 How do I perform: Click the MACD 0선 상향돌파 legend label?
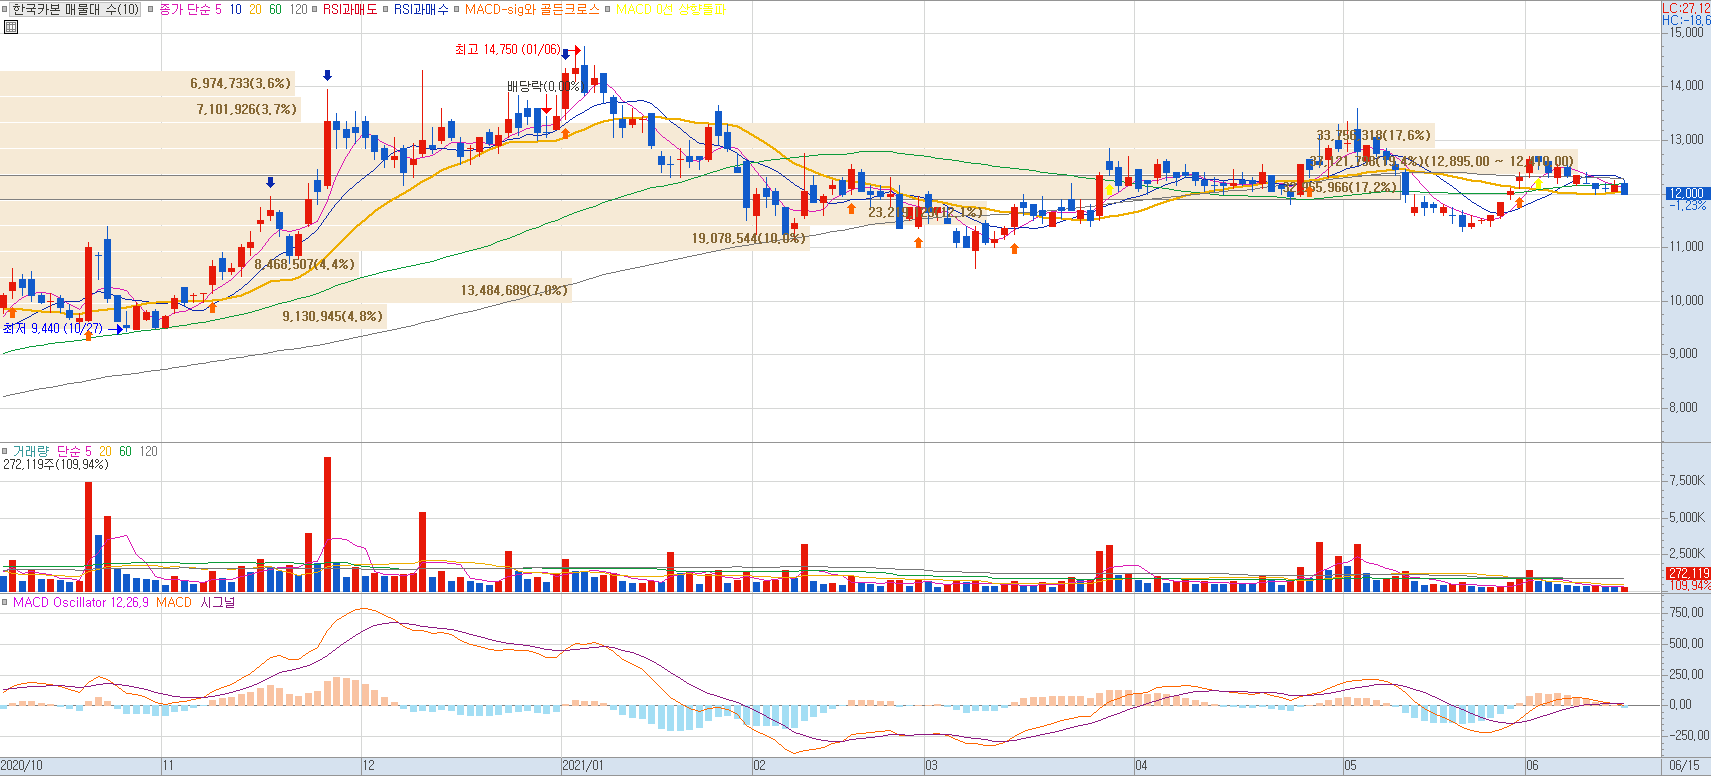[x=671, y=9]
